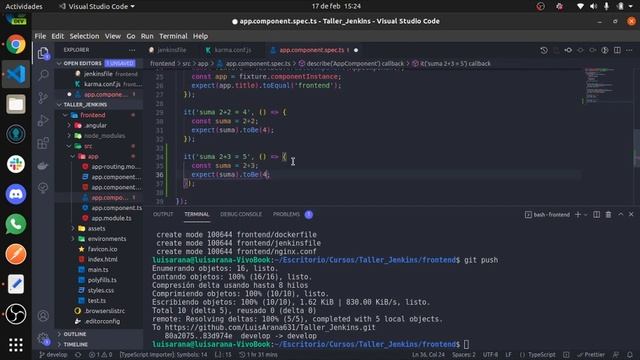This screenshot has width=640, height=360.
Task: Open the Docker view in activity bar
Action: point(43,165)
